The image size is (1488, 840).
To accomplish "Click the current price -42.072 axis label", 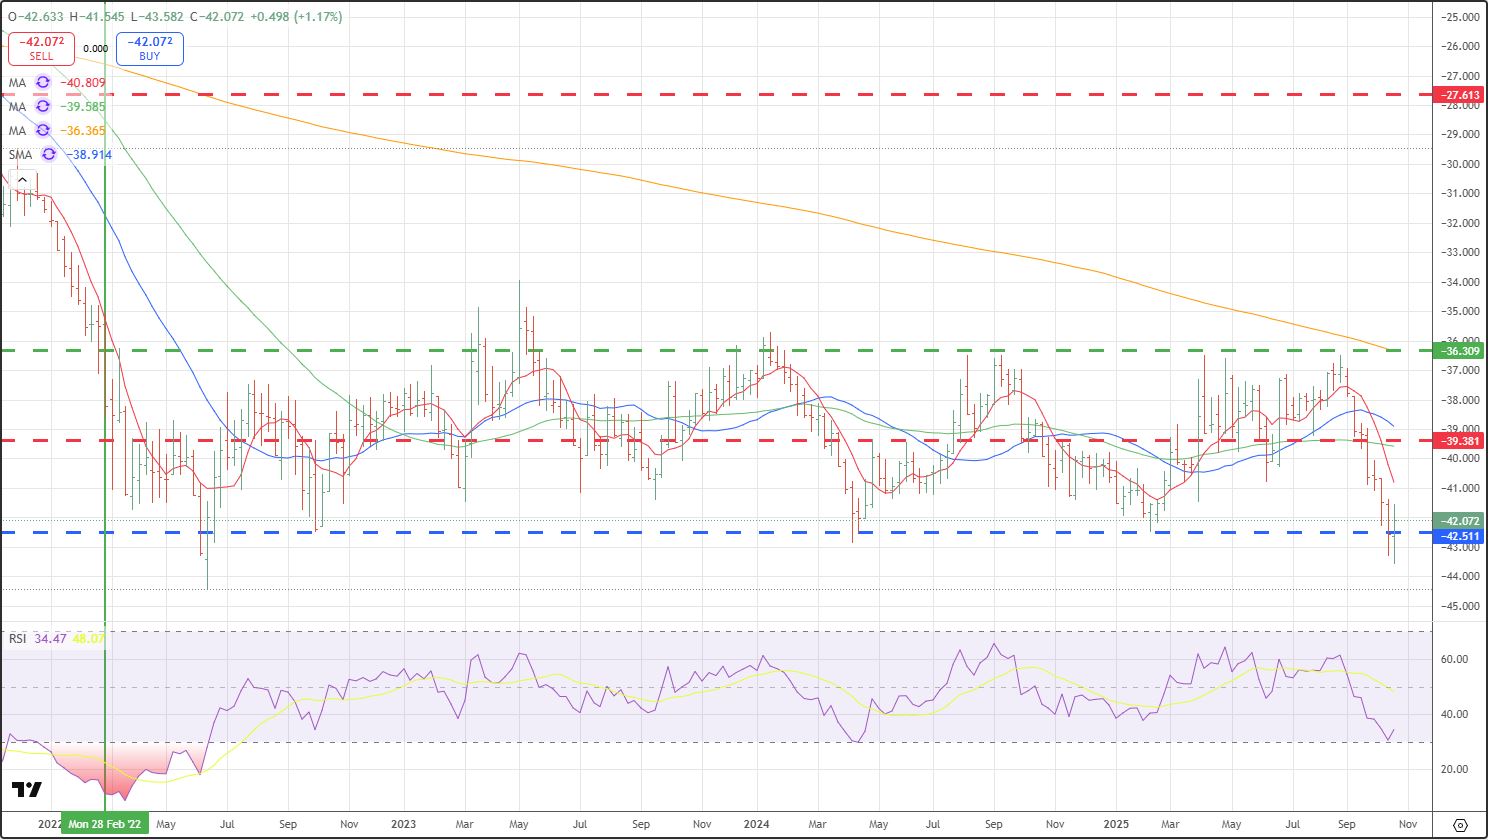I will pos(1459,520).
